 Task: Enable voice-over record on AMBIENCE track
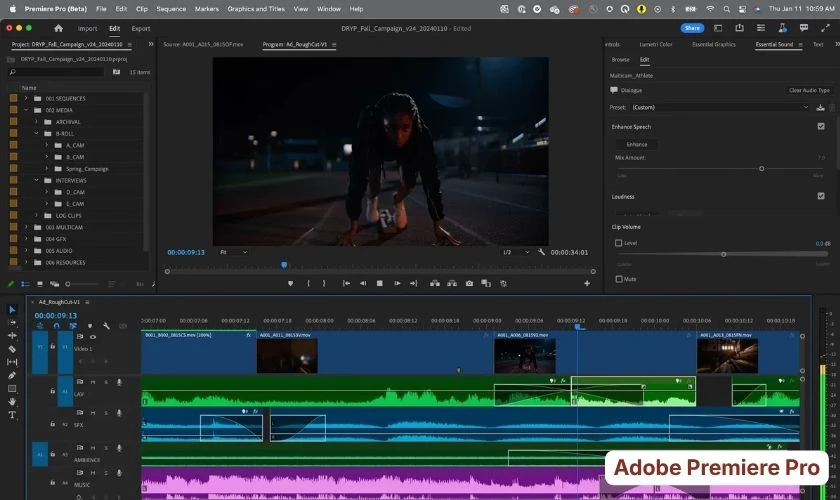[x=119, y=448]
